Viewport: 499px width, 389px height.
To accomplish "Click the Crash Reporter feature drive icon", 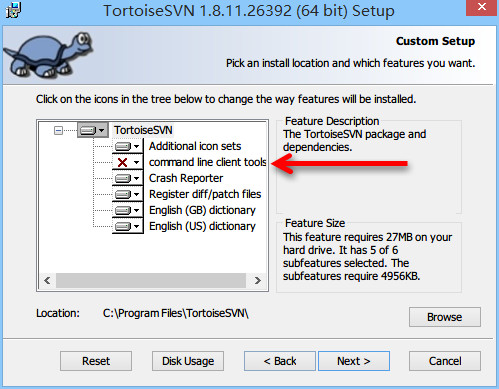I will (x=123, y=178).
